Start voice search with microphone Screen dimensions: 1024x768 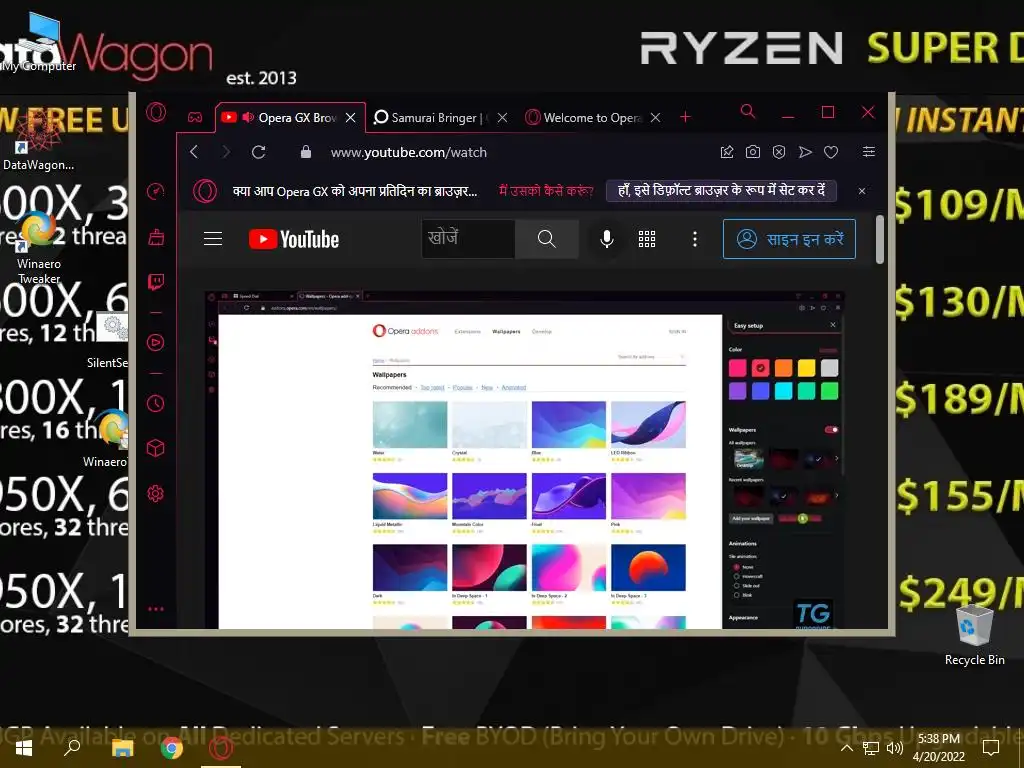click(607, 239)
